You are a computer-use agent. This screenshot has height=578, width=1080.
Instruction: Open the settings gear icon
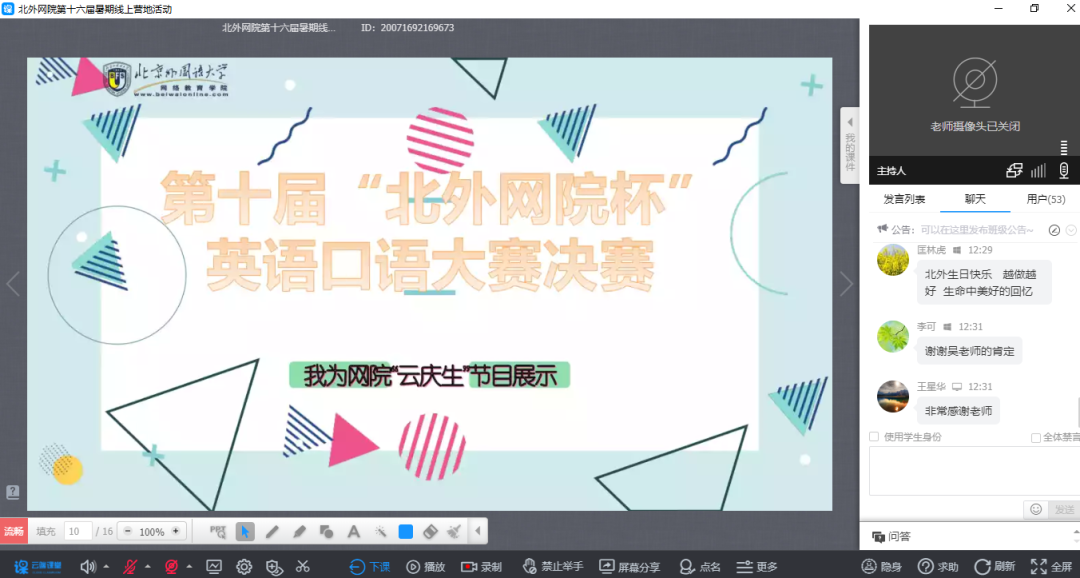[x=244, y=566]
